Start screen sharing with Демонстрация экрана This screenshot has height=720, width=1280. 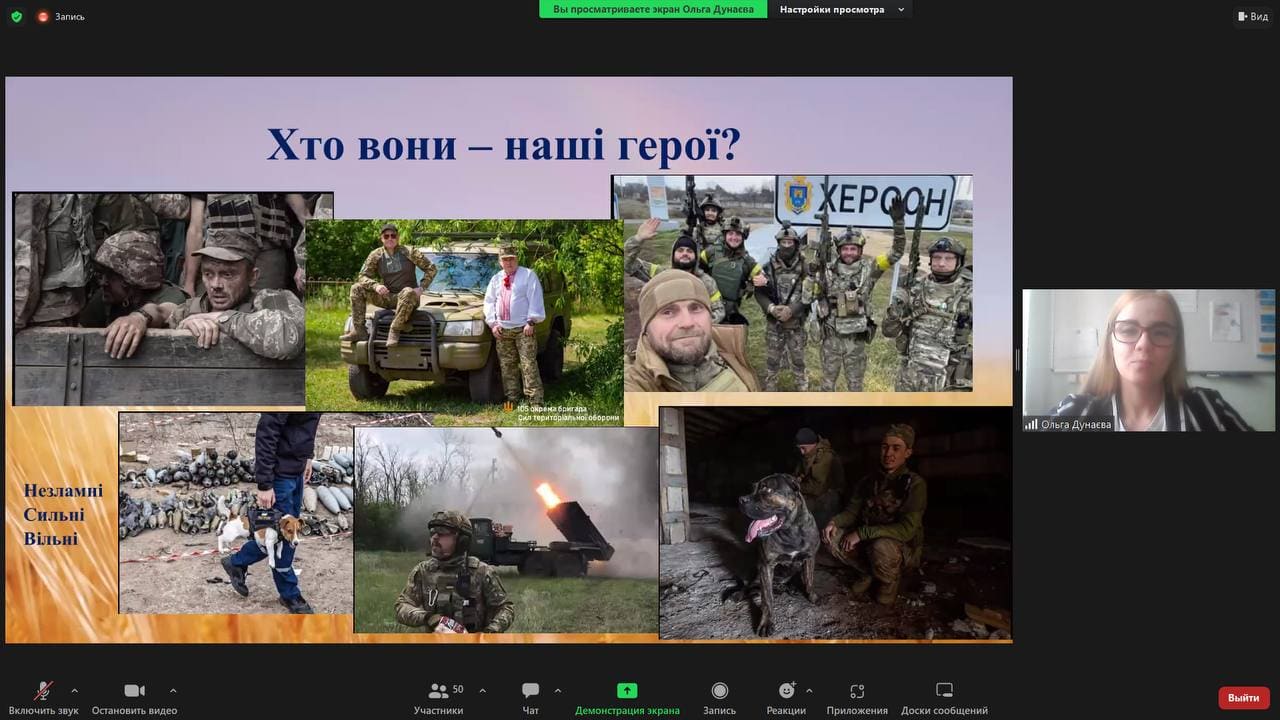point(627,691)
